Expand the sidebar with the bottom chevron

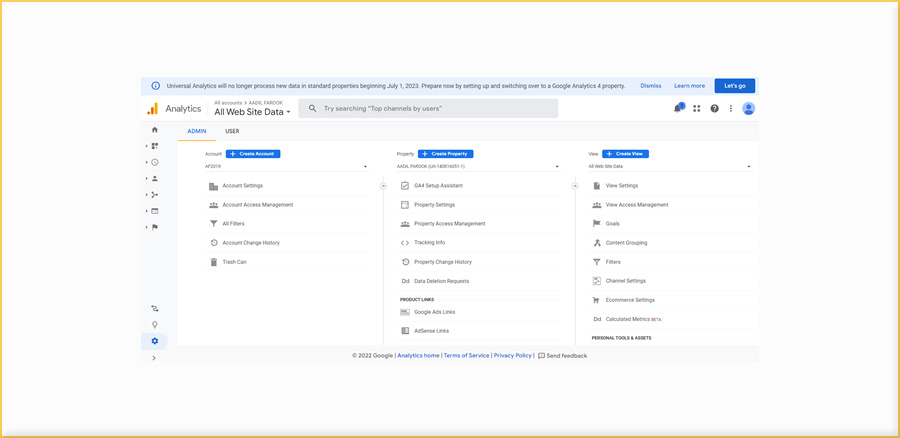click(x=154, y=357)
